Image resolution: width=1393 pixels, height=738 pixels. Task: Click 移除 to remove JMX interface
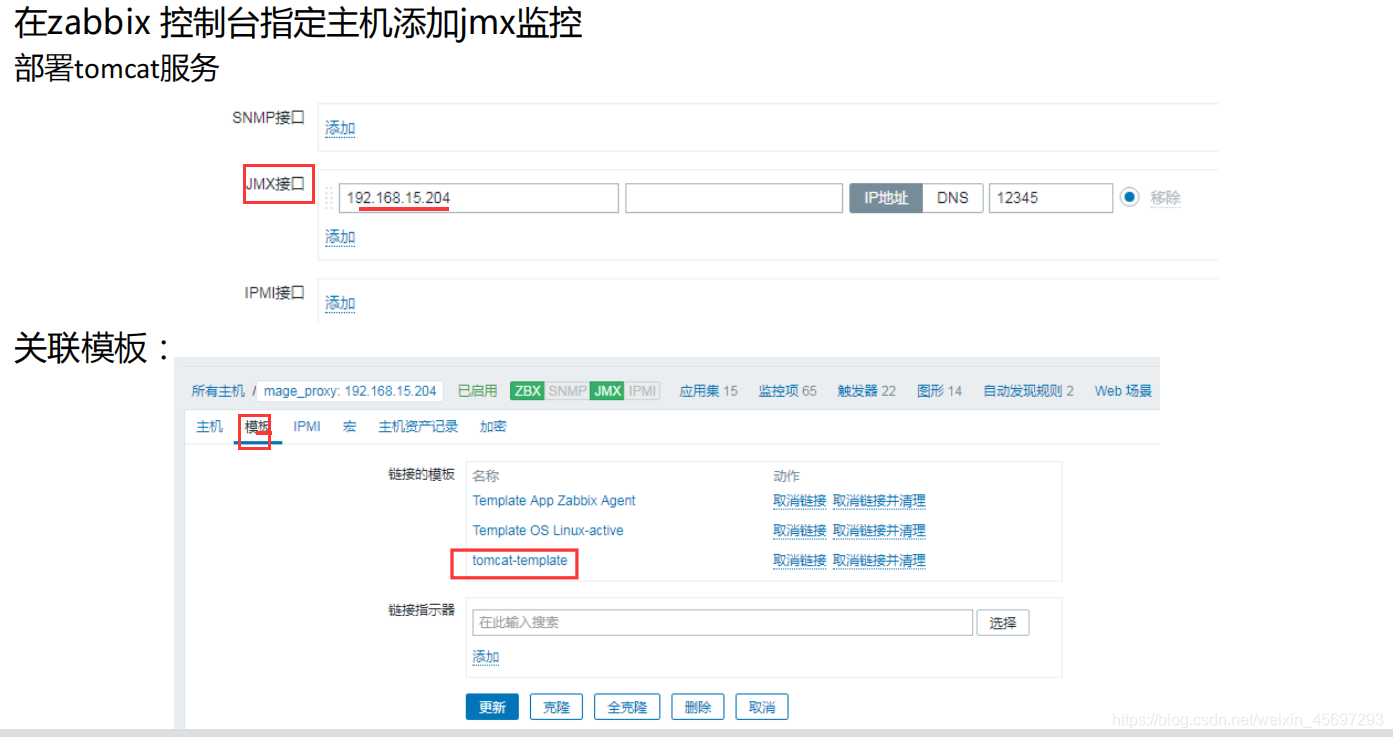click(1165, 198)
